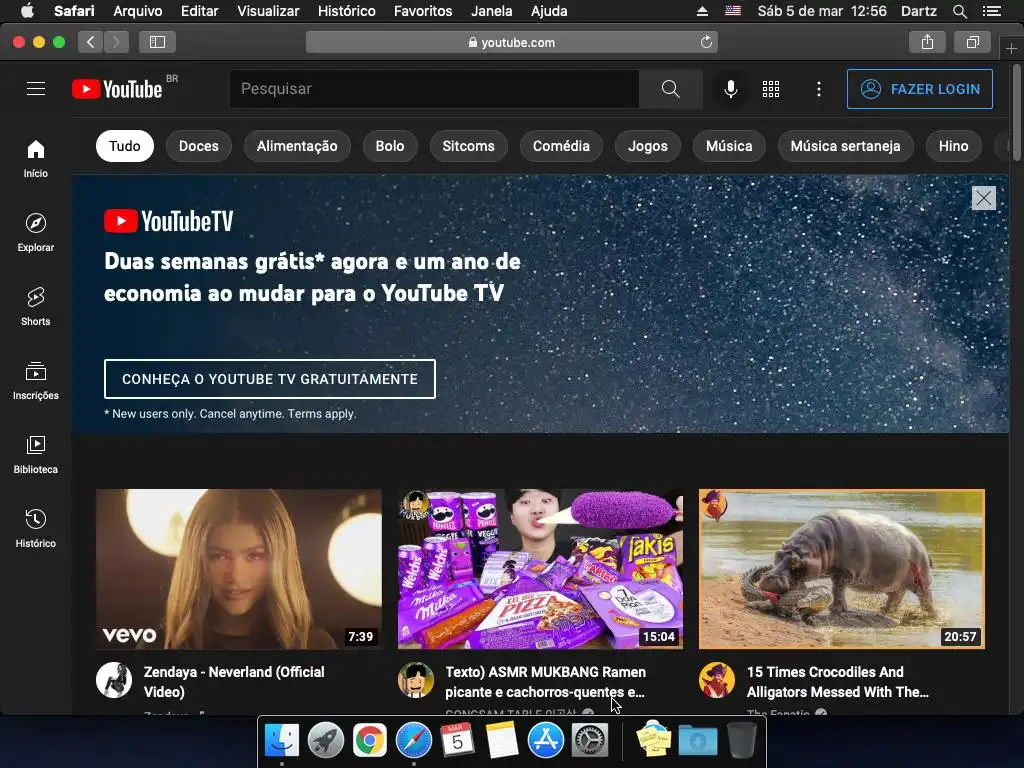Open Inscrições in sidebar
The image size is (1024, 768).
pyautogui.click(x=36, y=380)
